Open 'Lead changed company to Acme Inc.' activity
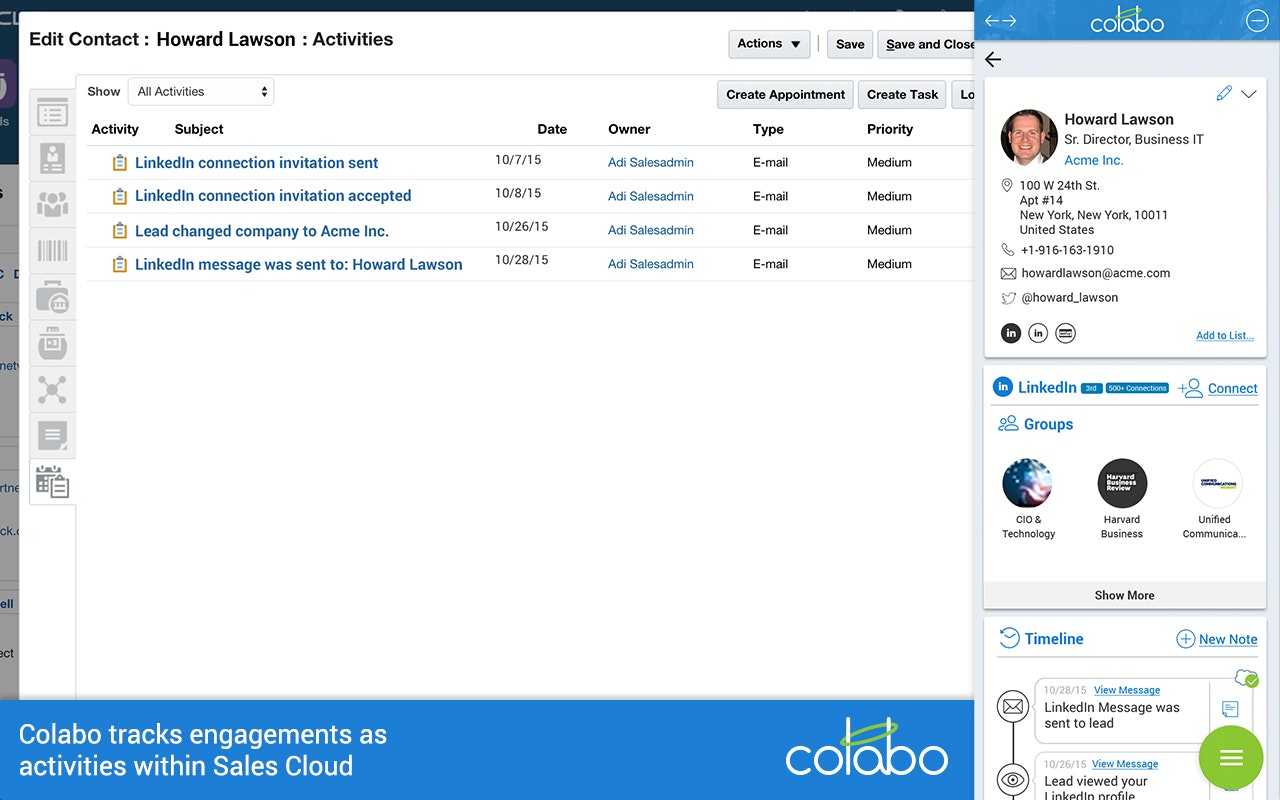The image size is (1280, 800). click(262, 231)
